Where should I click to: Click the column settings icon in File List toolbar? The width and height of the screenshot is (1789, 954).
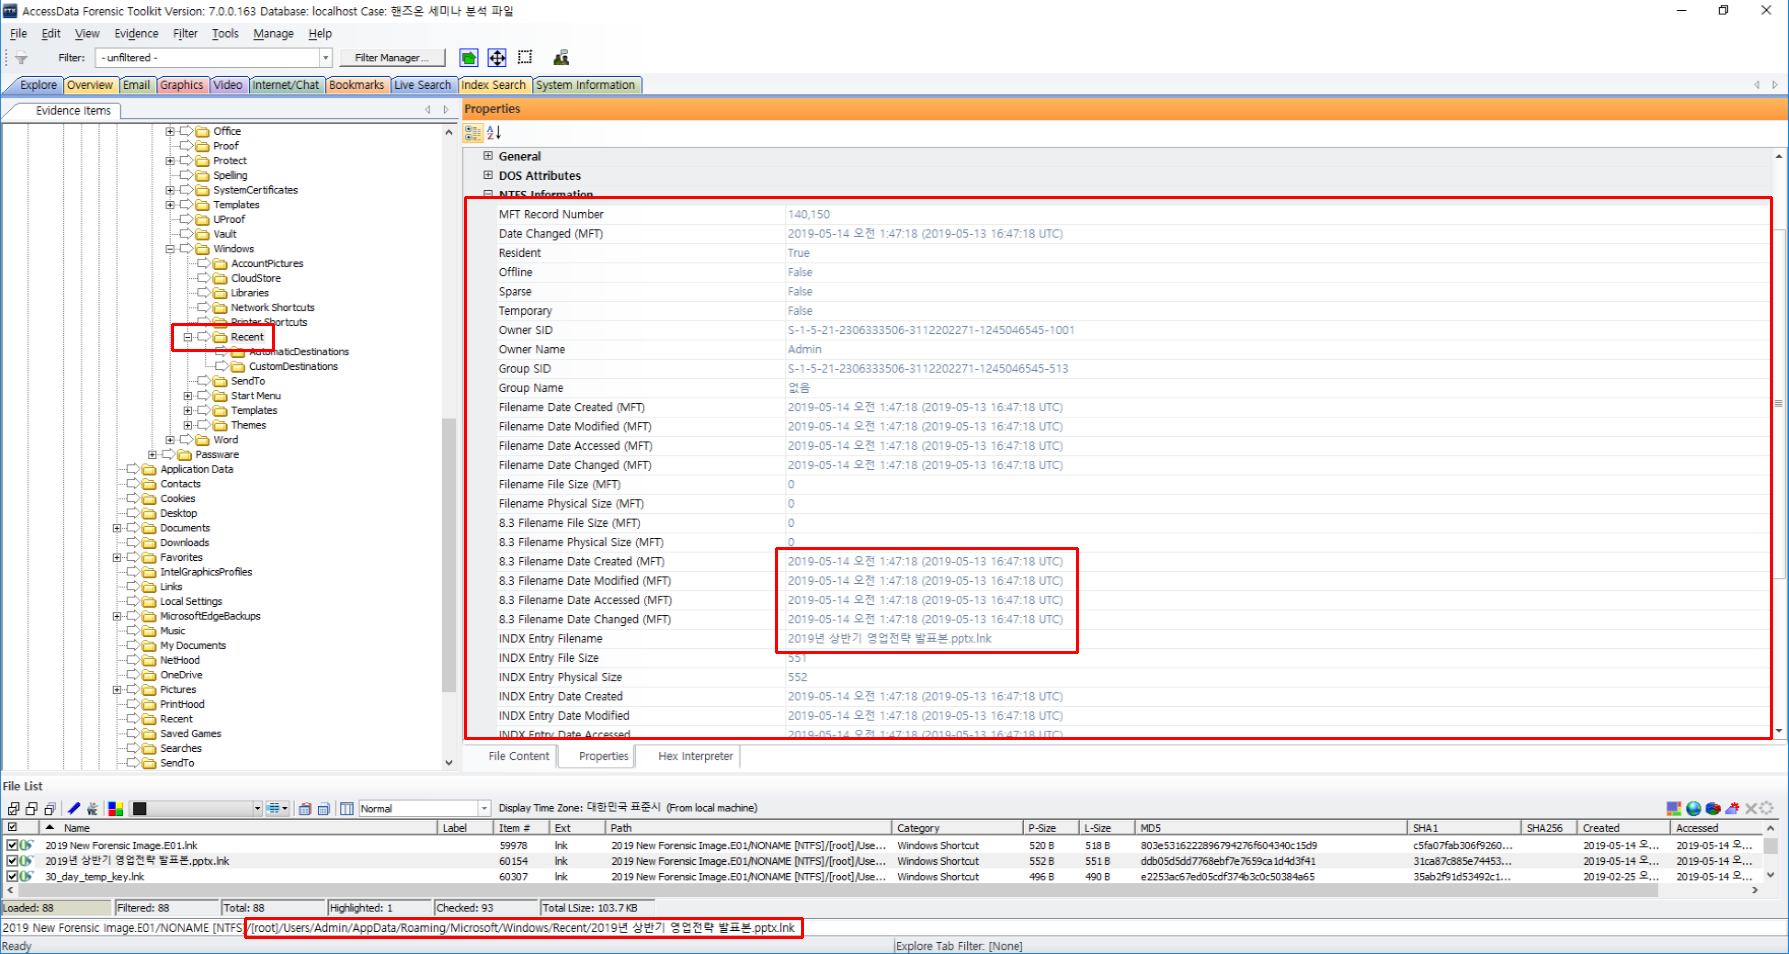(346, 809)
